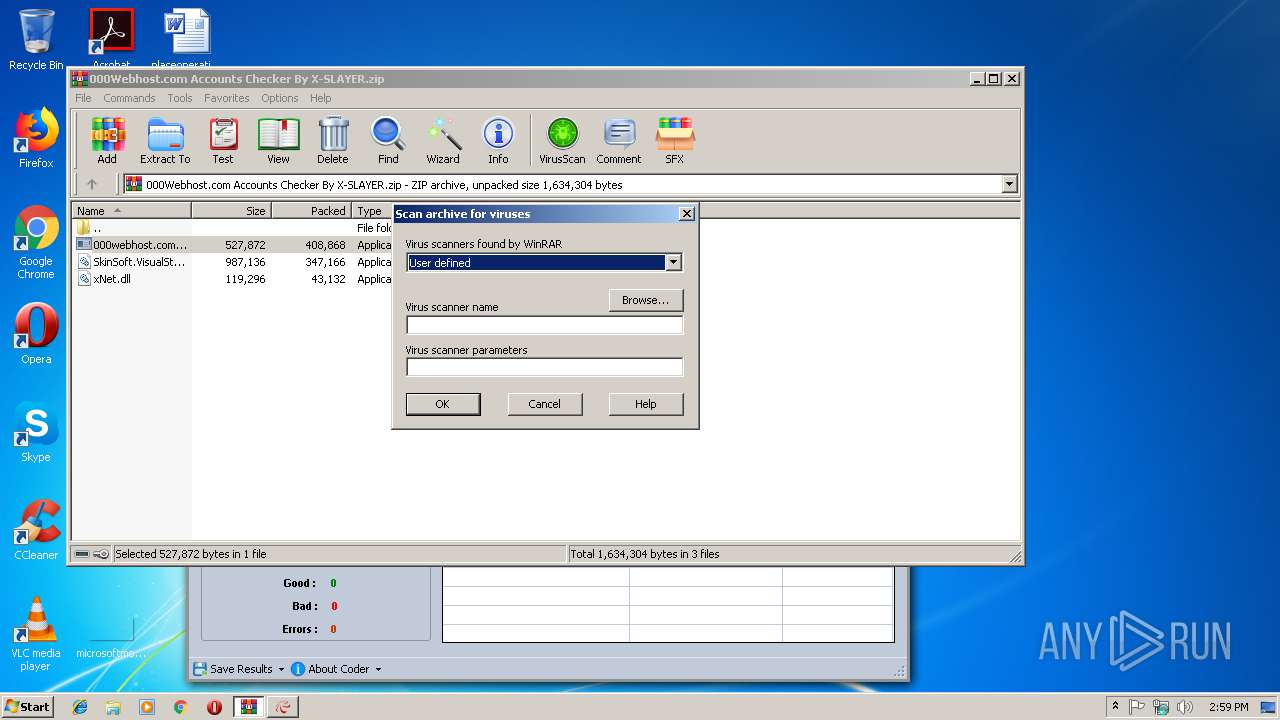
Task: Launch the Wizard wand icon
Action: pos(443,140)
